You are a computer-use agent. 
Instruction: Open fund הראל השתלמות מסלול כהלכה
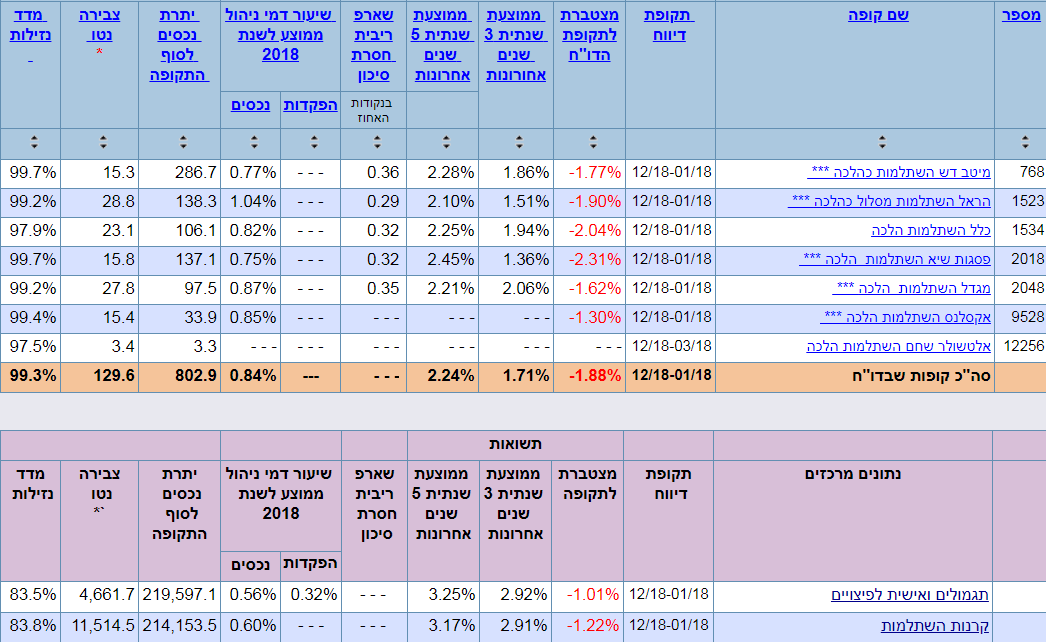point(889,202)
